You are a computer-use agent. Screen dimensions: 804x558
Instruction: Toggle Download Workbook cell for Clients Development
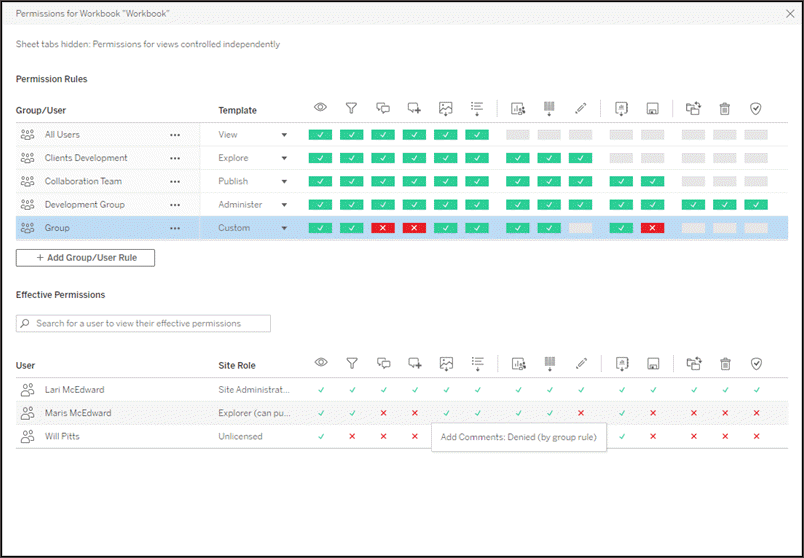coord(621,158)
